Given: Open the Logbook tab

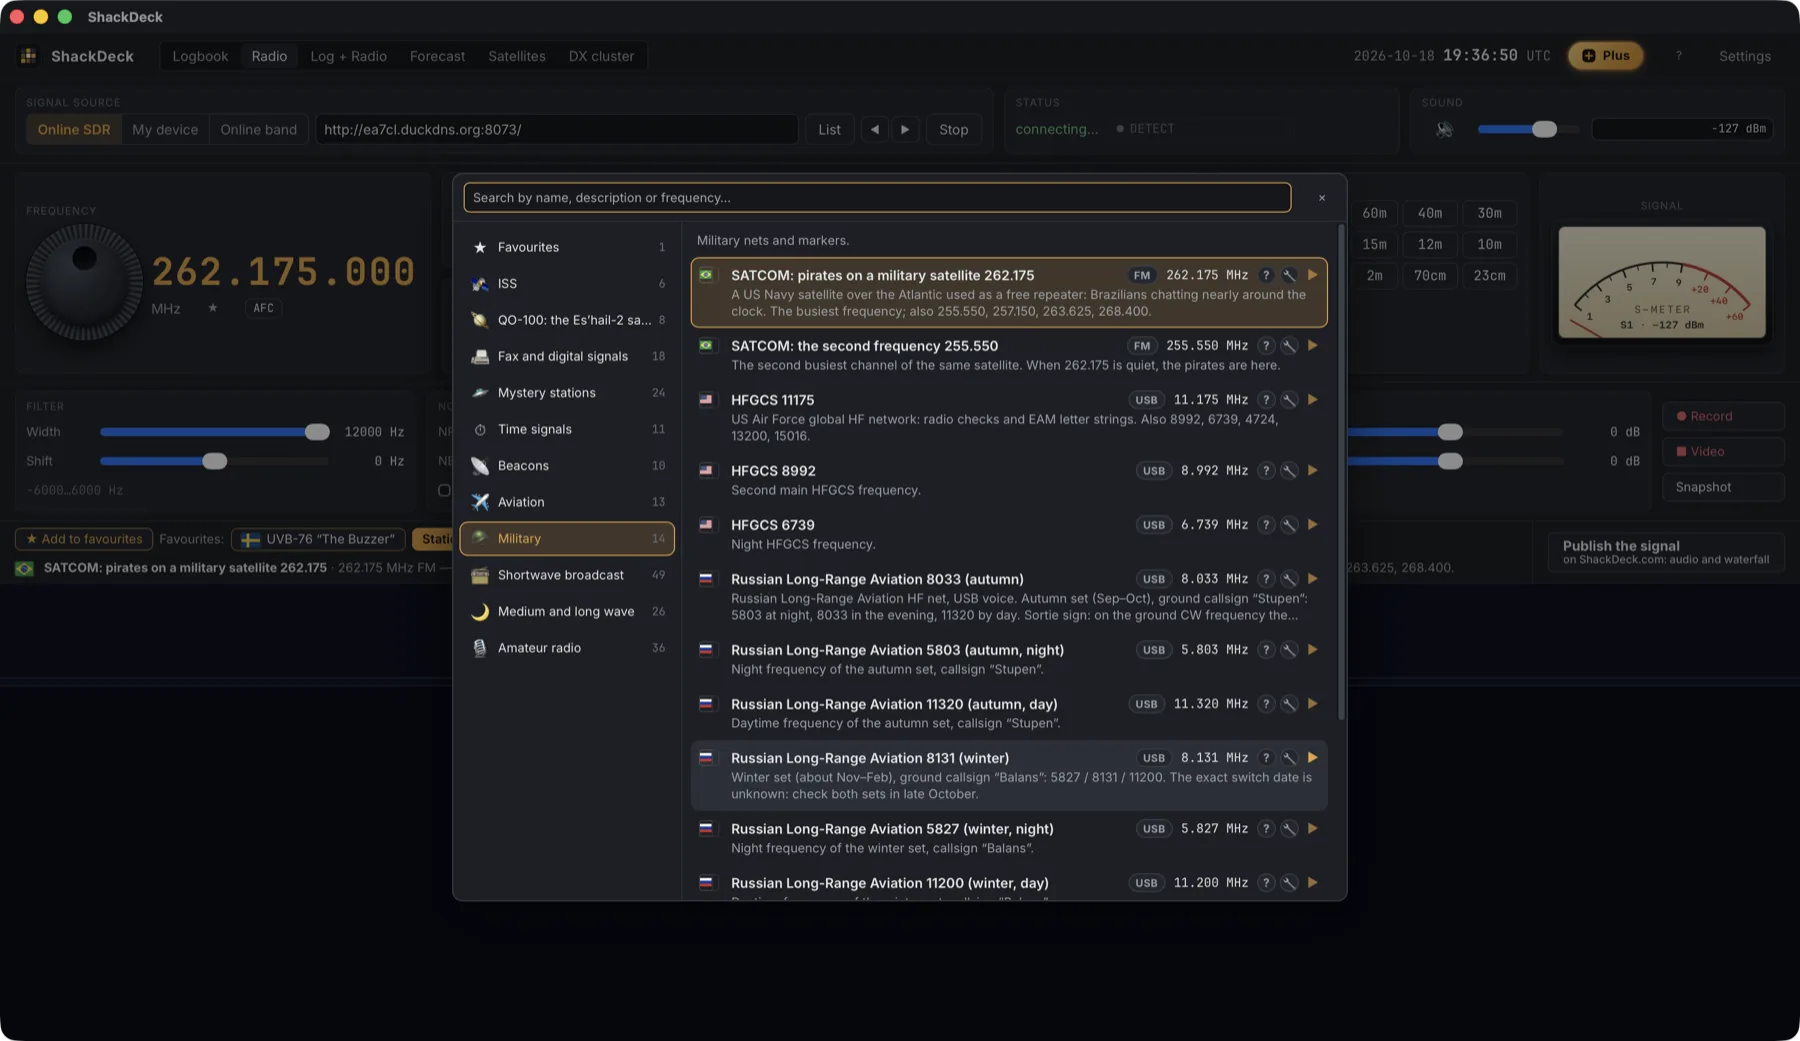Looking at the screenshot, I should 200,56.
